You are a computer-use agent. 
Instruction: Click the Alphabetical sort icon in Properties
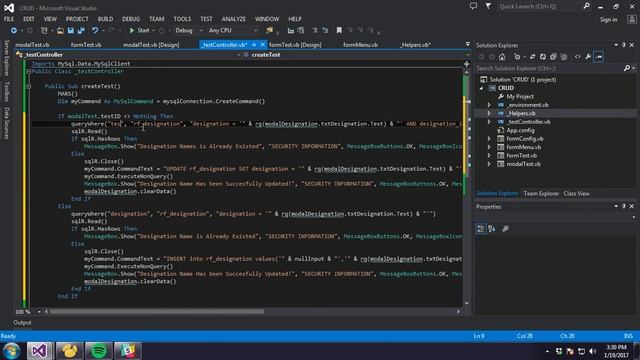click(492, 229)
